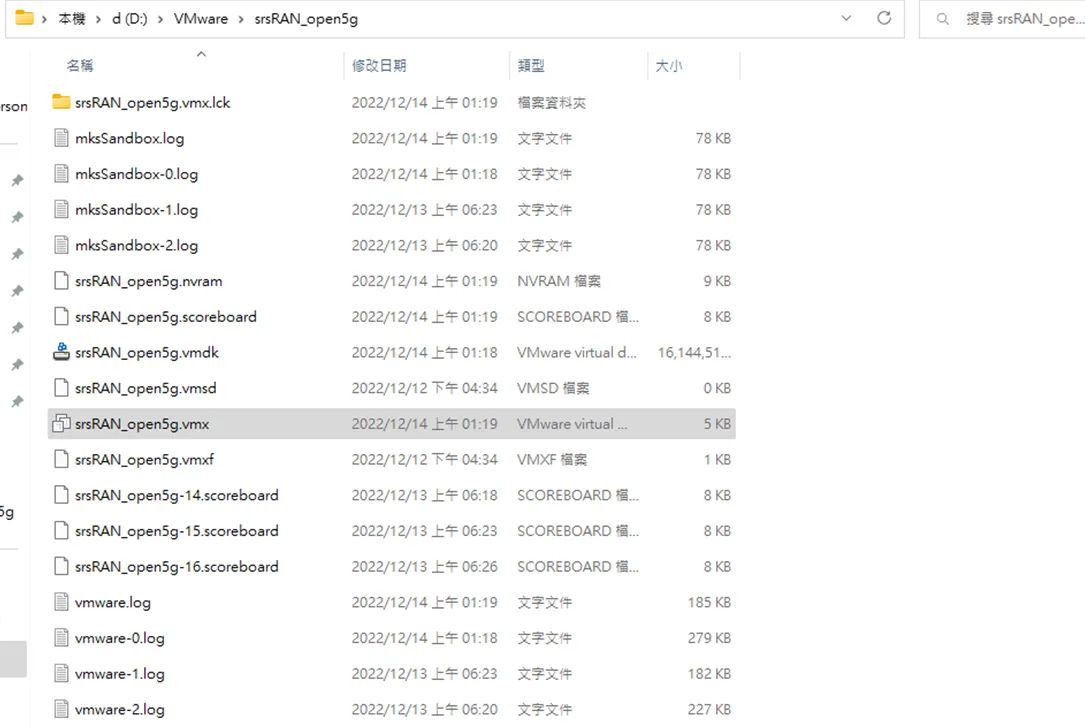Image resolution: width=1085 pixels, height=728 pixels.
Task: Select the vmware-1.log file name
Action: 120,674
